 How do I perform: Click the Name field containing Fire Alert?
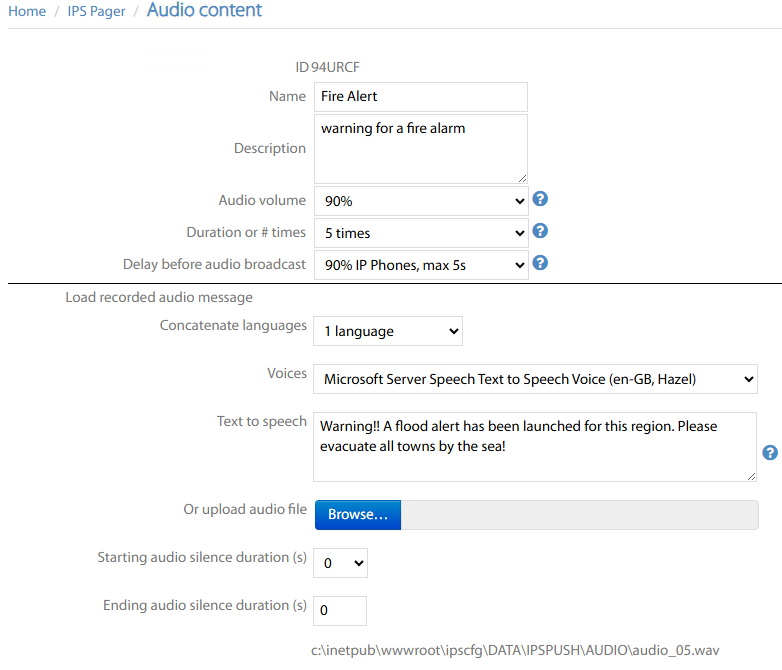[x=420, y=97]
